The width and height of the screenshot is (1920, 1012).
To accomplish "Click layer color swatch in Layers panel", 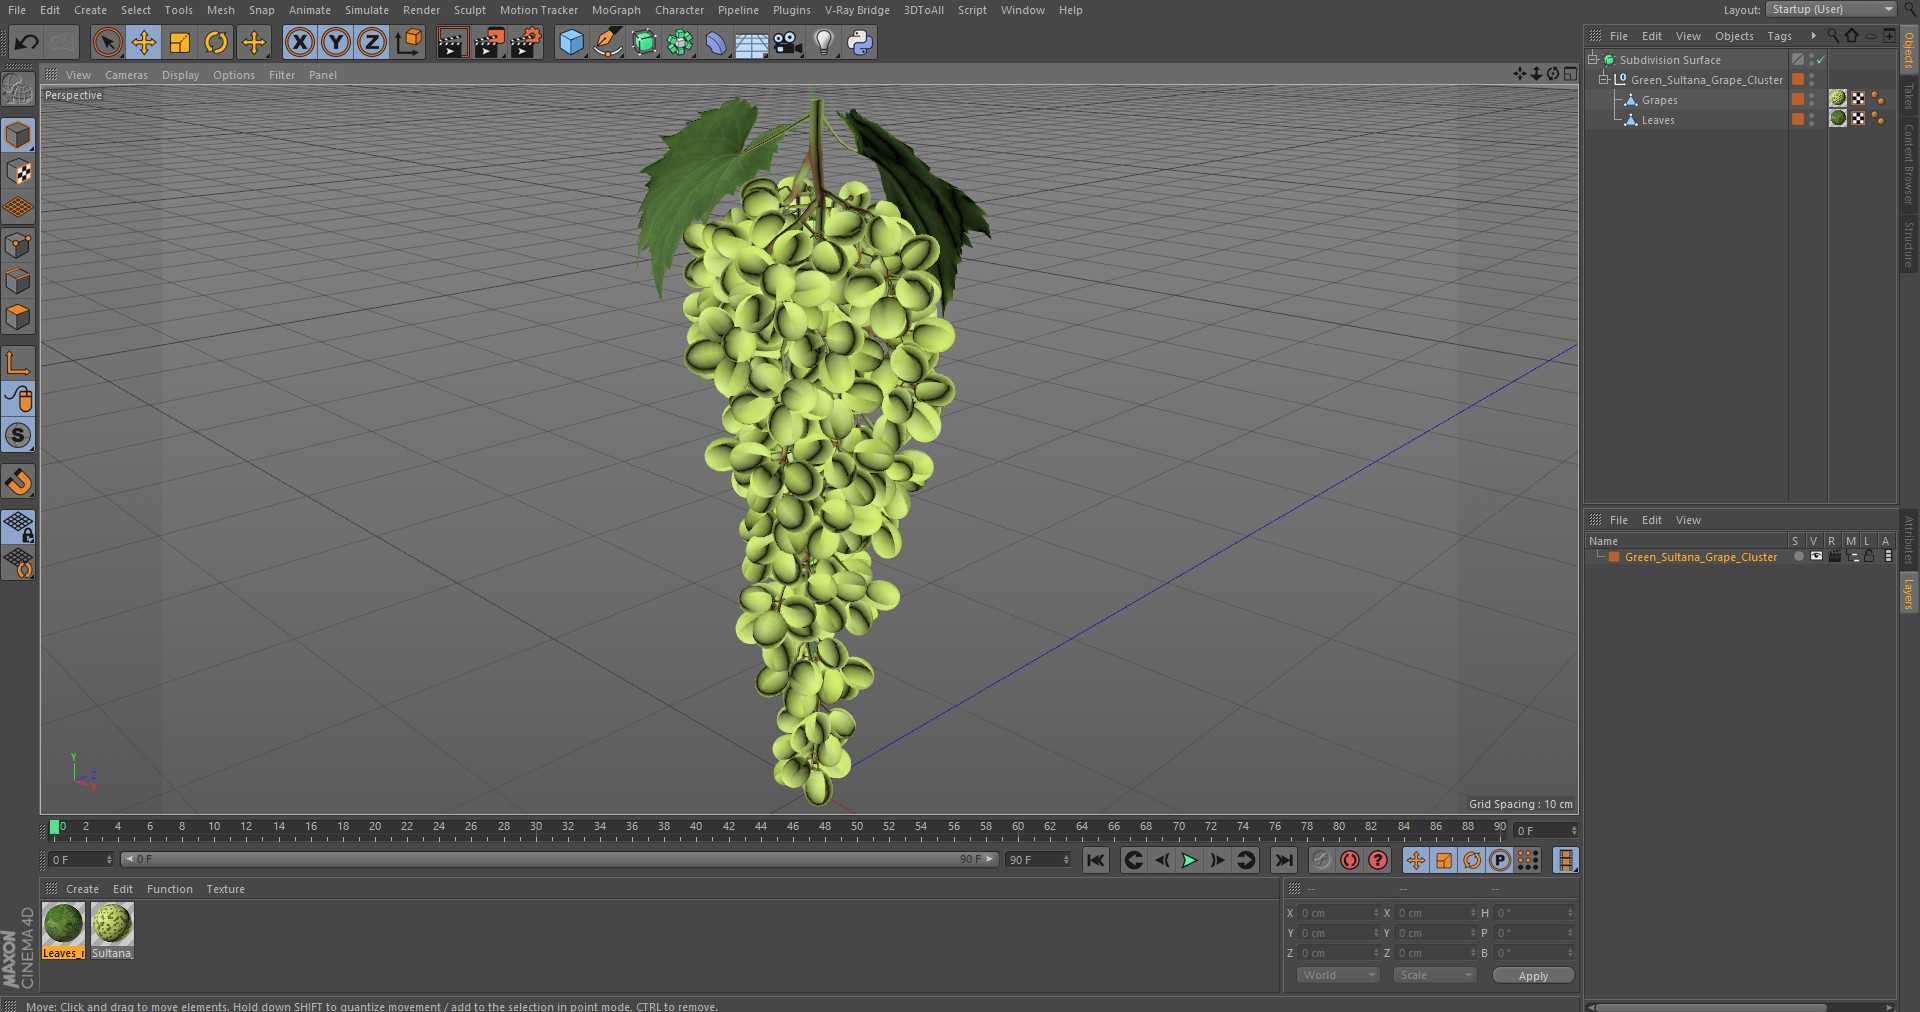I will (x=1614, y=557).
